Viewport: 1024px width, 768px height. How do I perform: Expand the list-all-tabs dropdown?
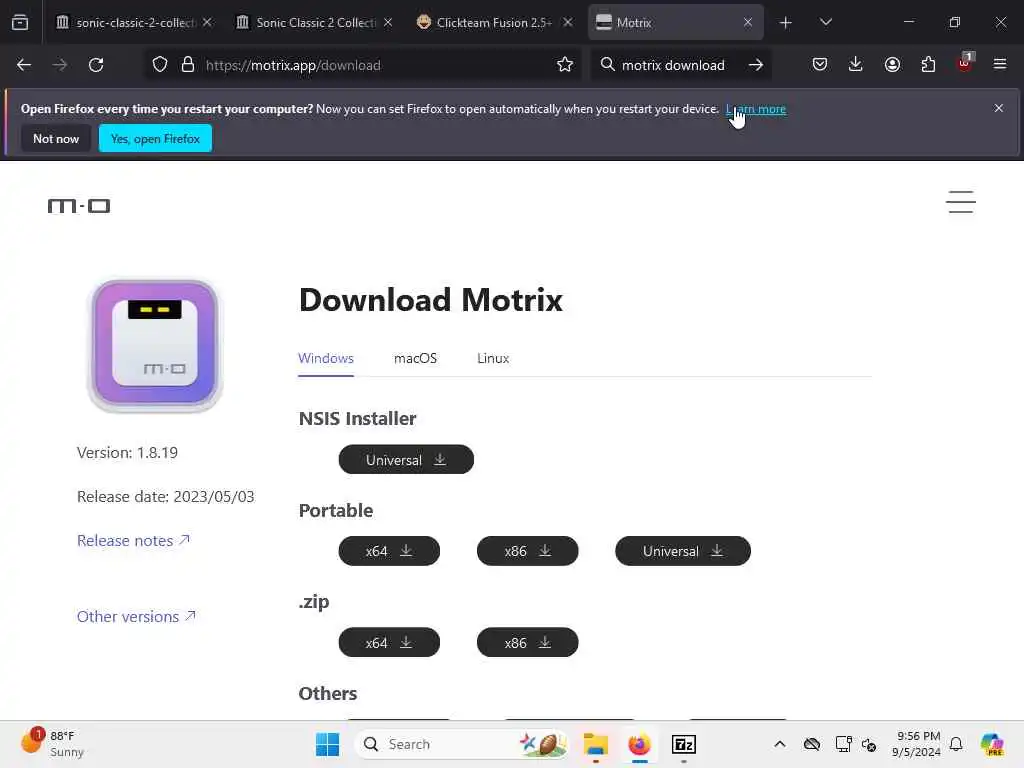pos(825,22)
